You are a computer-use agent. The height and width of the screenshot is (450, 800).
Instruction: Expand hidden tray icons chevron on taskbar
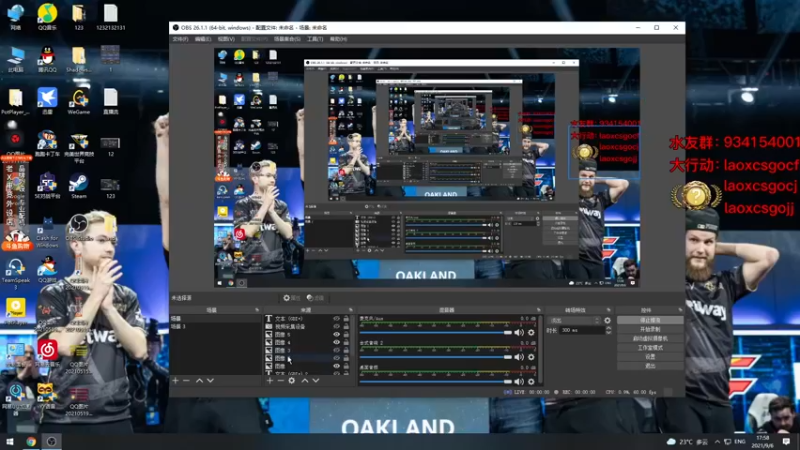[x=717, y=441]
